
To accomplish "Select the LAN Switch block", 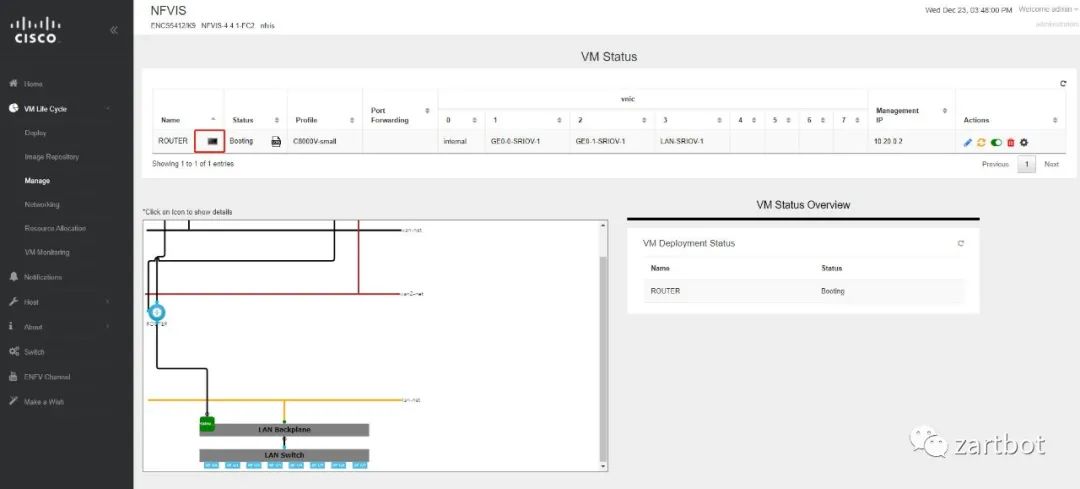I will [284, 455].
